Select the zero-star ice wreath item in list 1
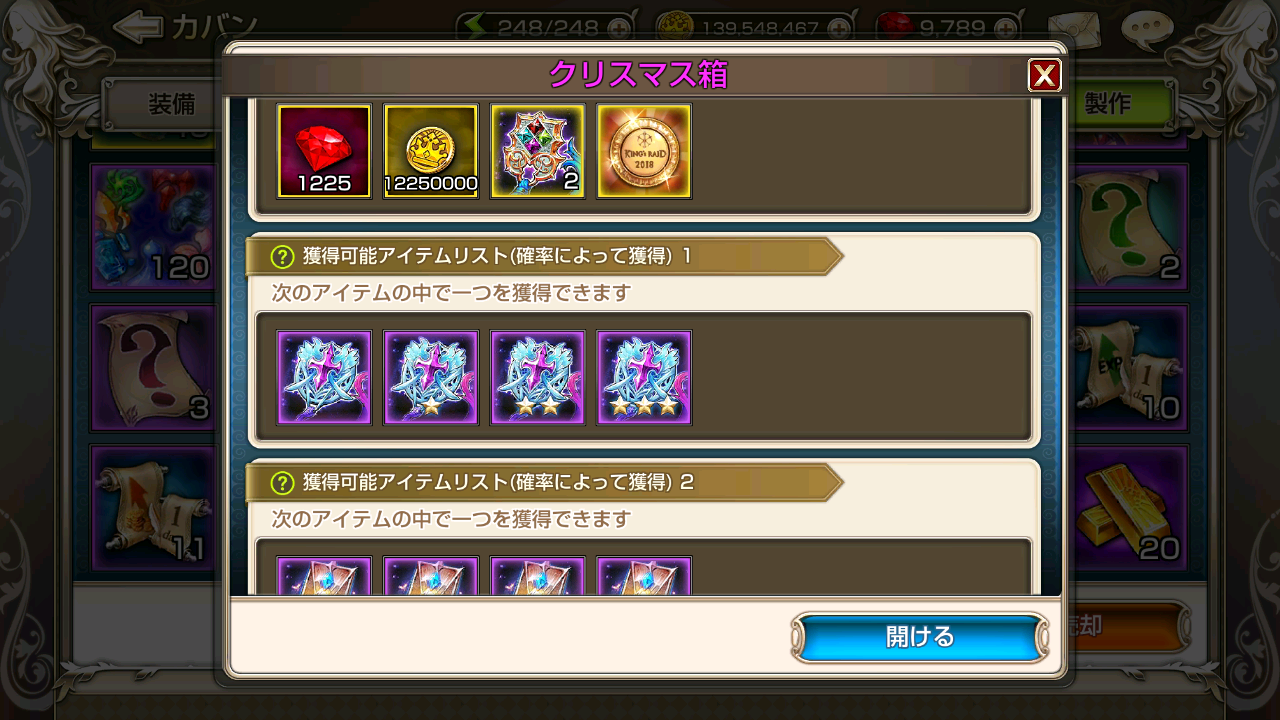The height and width of the screenshot is (720, 1280). click(324, 378)
